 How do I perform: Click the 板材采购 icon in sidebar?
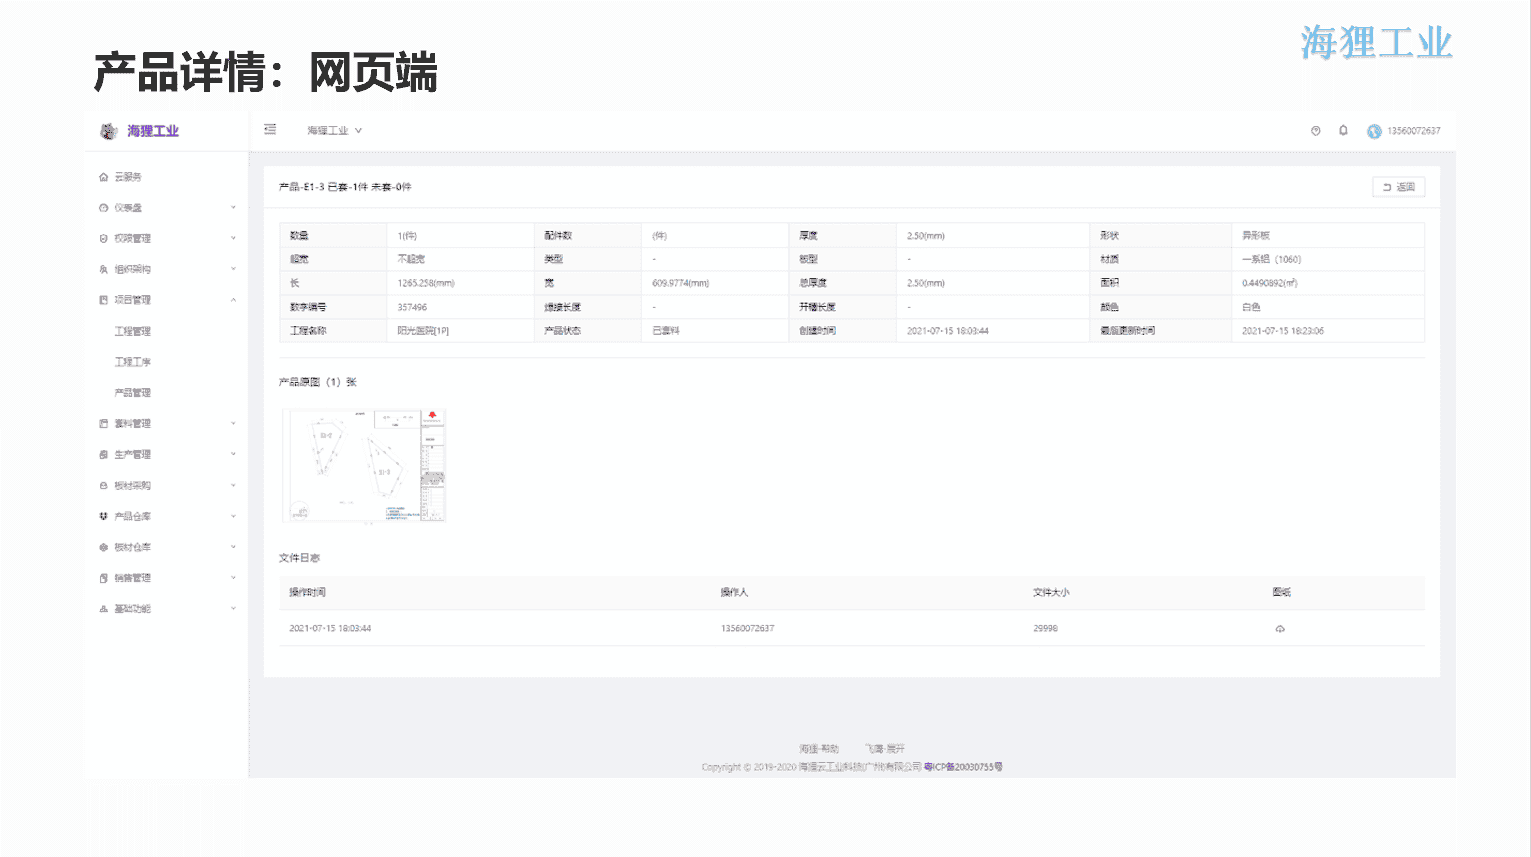(x=103, y=485)
